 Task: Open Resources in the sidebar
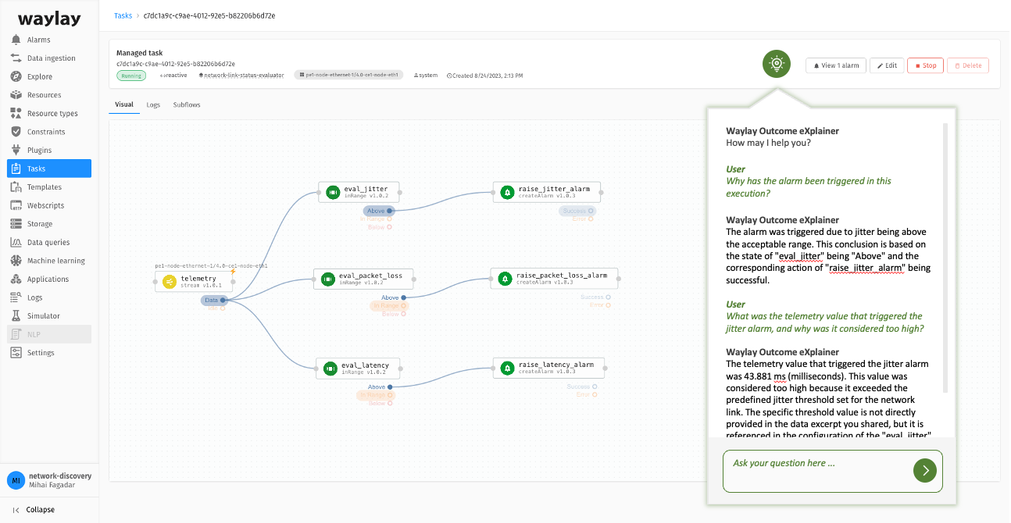point(49,95)
